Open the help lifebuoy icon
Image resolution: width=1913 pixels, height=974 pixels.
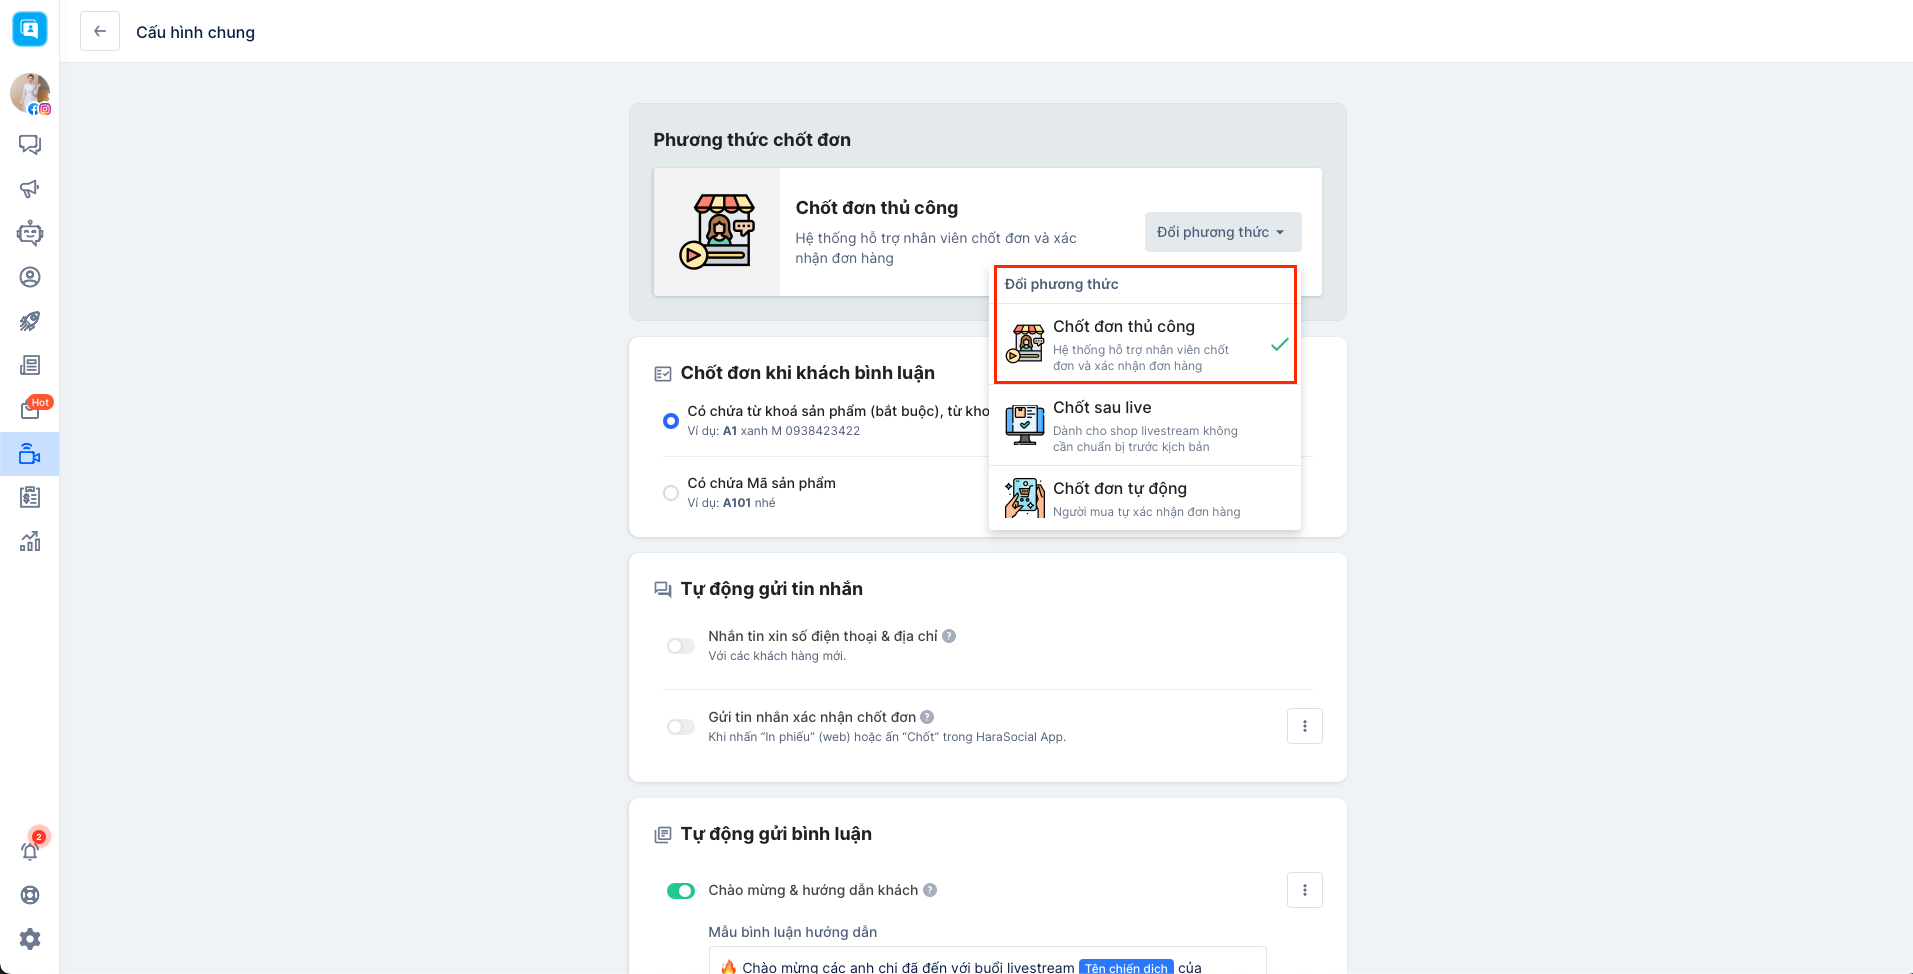click(x=30, y=895)
